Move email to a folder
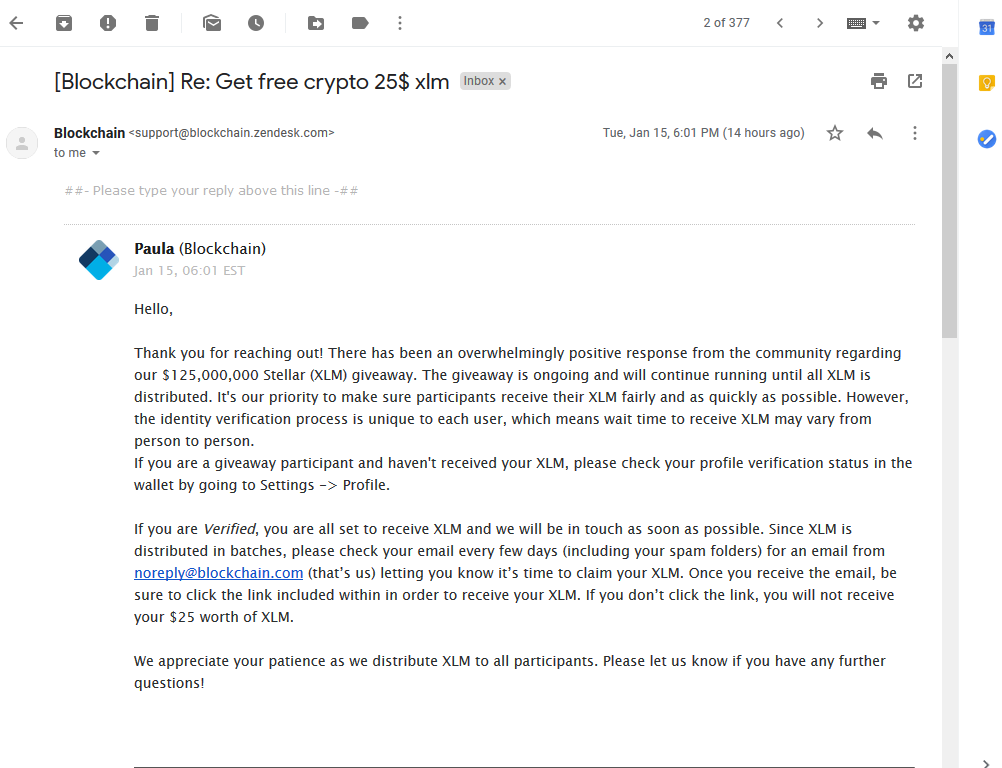This screenshot has height=768, width=1002. [x=316, y=23]
